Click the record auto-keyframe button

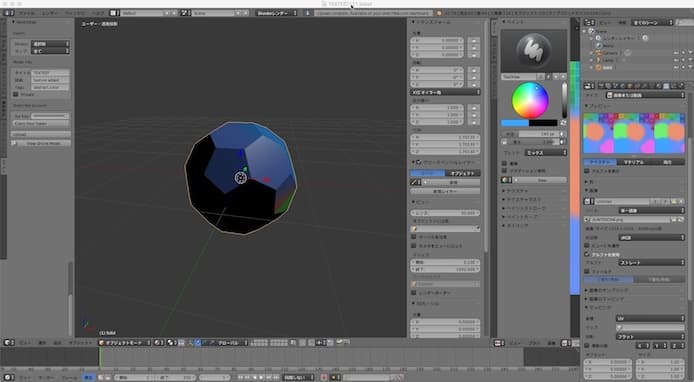[x=324, y=378]
